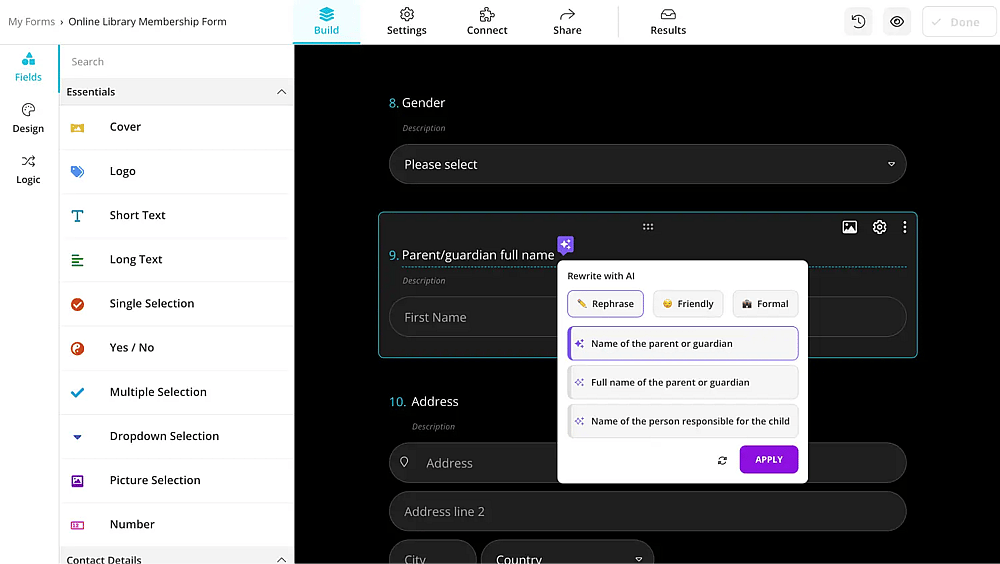Choose 'Name of the parent or guardian' suggestion

pos(682,343)
